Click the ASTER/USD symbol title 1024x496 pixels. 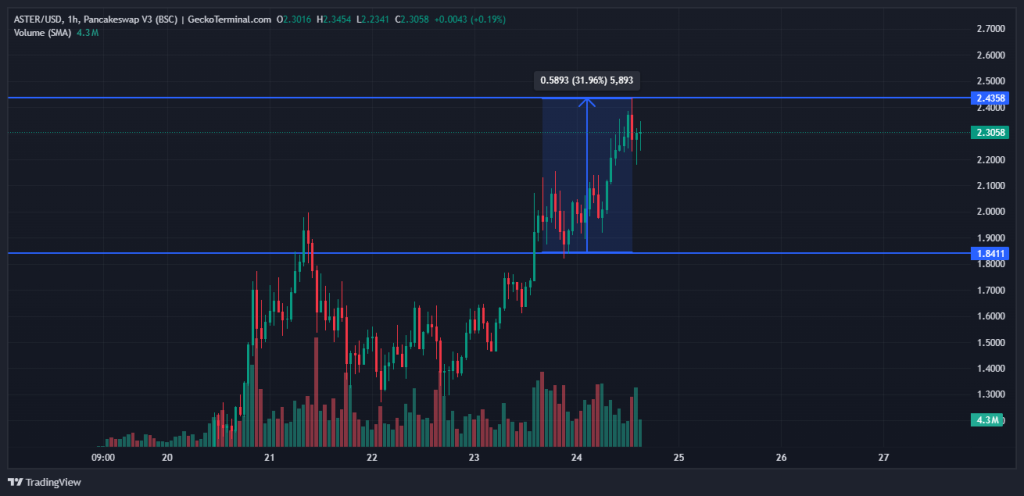point(38,20)
